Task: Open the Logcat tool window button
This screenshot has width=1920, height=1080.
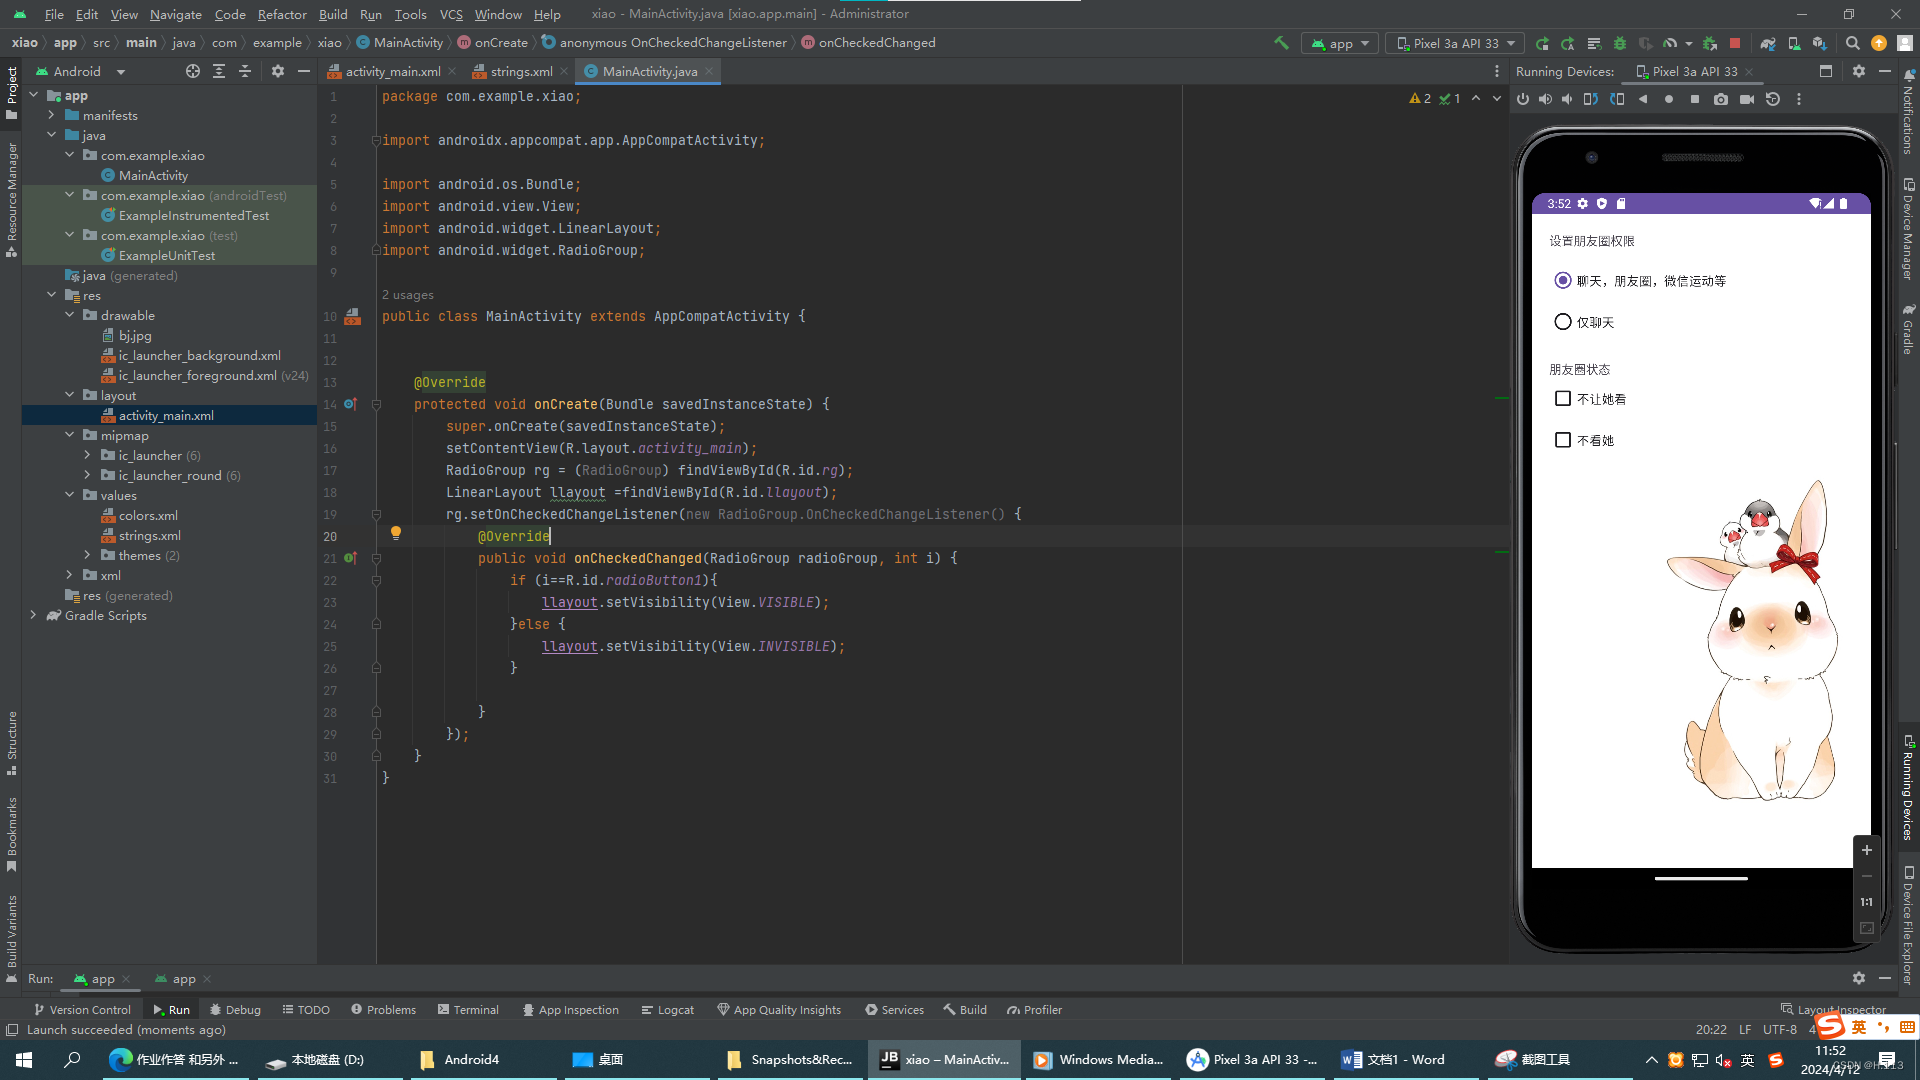Action: point(668,1010)
